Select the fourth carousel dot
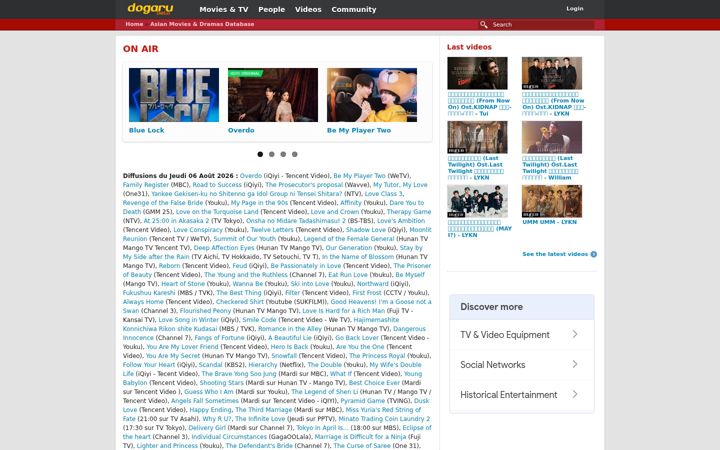Viewport: 720px width, 450px height. pos(295,154)
